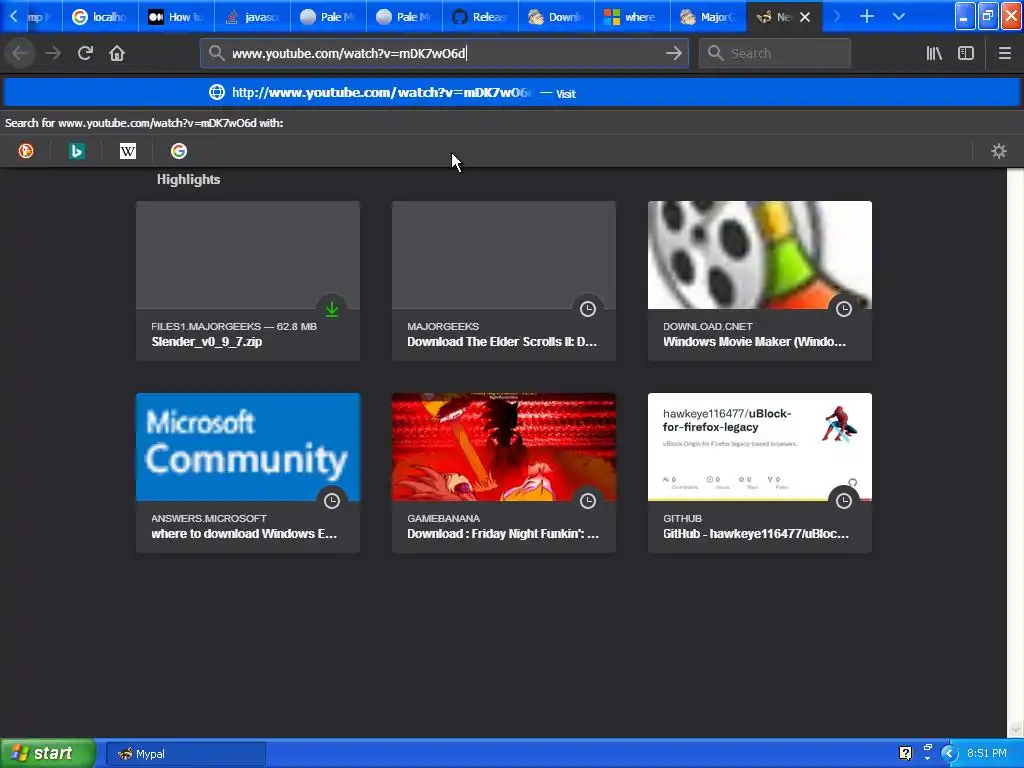Click history clock icon on GameBanana tile
The width and height of the screenshot is (1024, 768).
(x=588, y=501)
